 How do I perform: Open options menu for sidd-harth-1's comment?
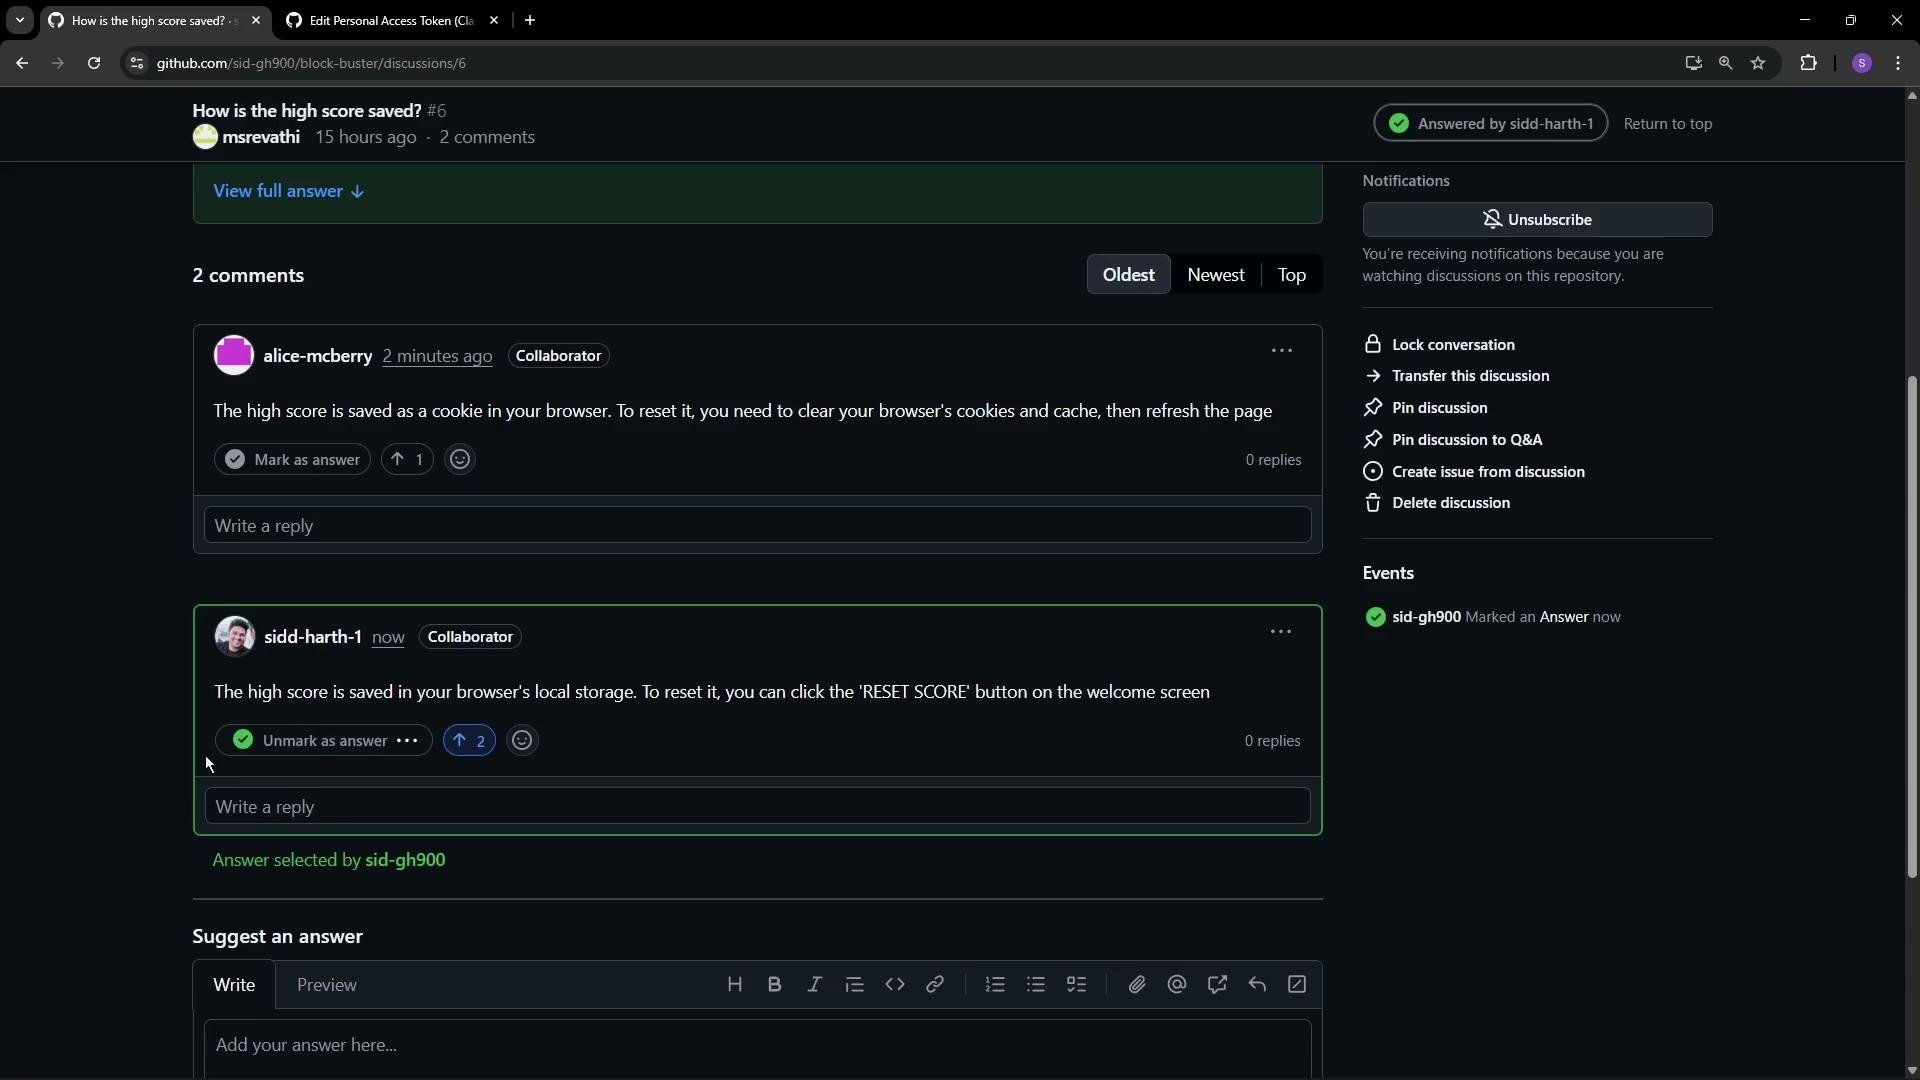pos(1281,632)
